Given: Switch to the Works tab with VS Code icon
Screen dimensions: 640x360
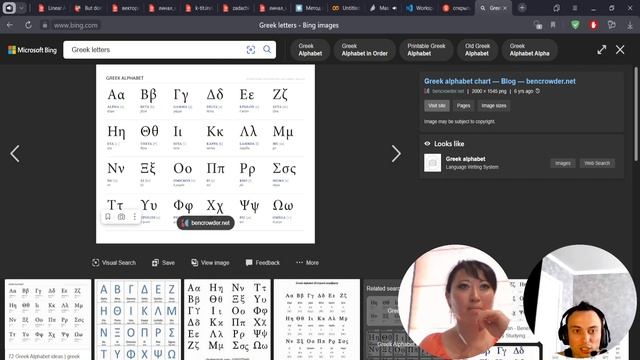Looking at the screenshot, I should tap(419, 8).
